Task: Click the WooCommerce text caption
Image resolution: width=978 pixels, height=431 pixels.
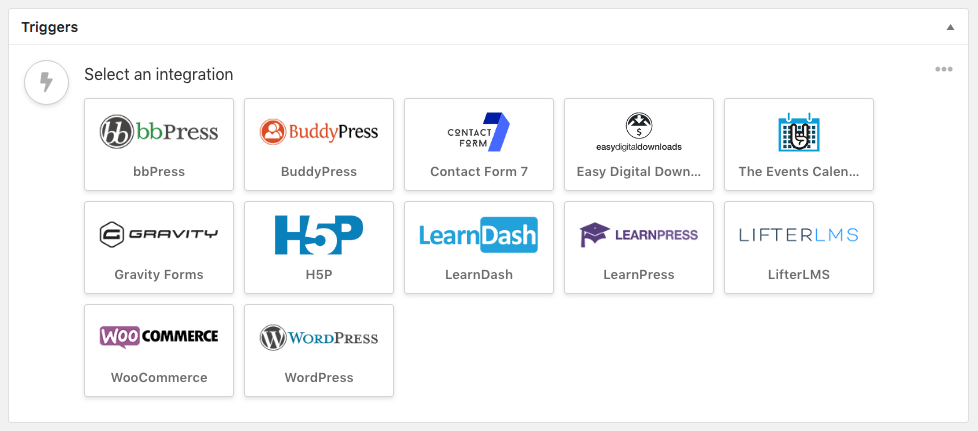Action: (159, 377)
